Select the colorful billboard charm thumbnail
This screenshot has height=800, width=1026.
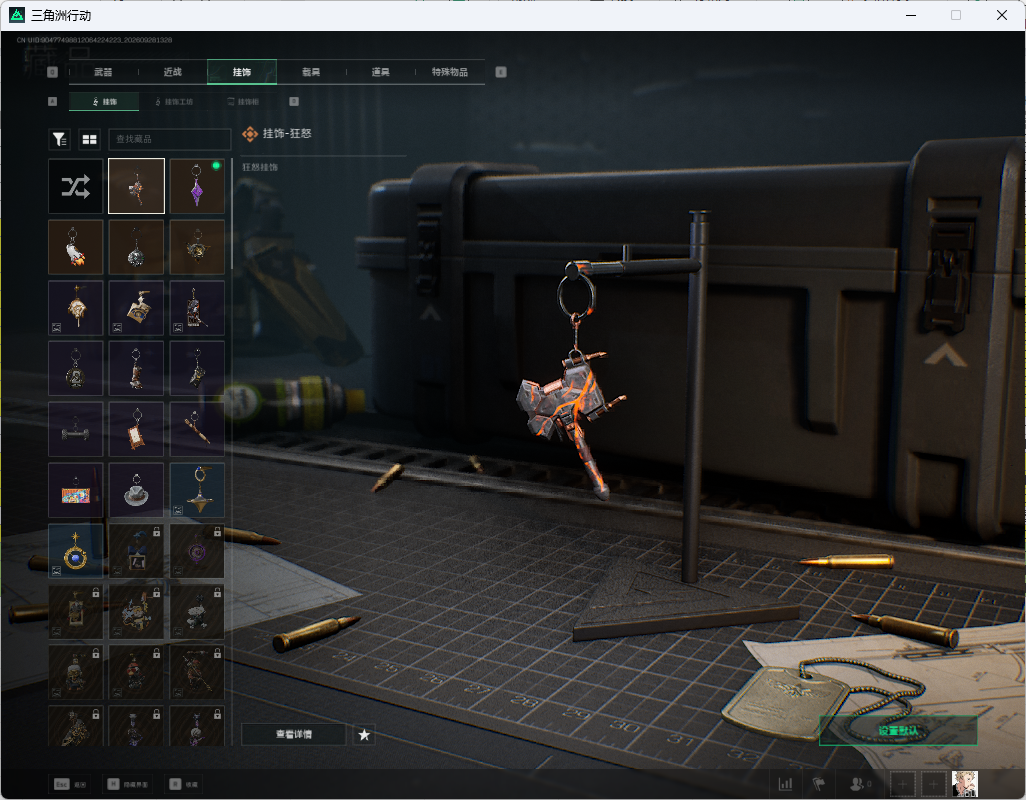76,491
